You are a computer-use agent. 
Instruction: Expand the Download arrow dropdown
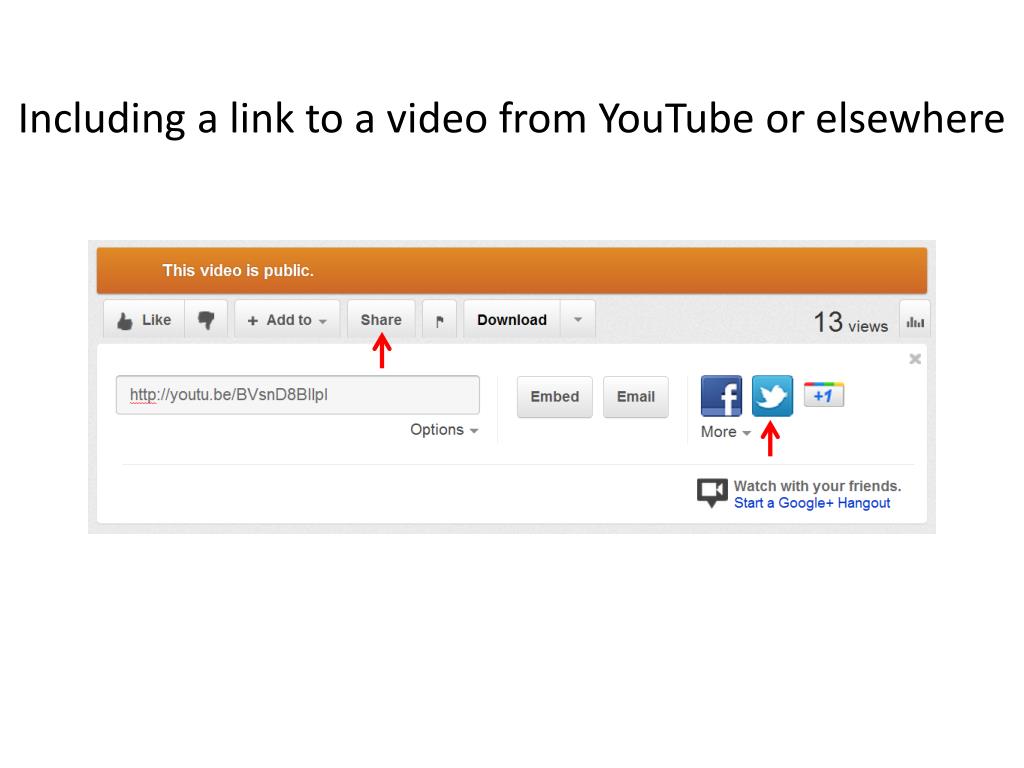point(578,320)
